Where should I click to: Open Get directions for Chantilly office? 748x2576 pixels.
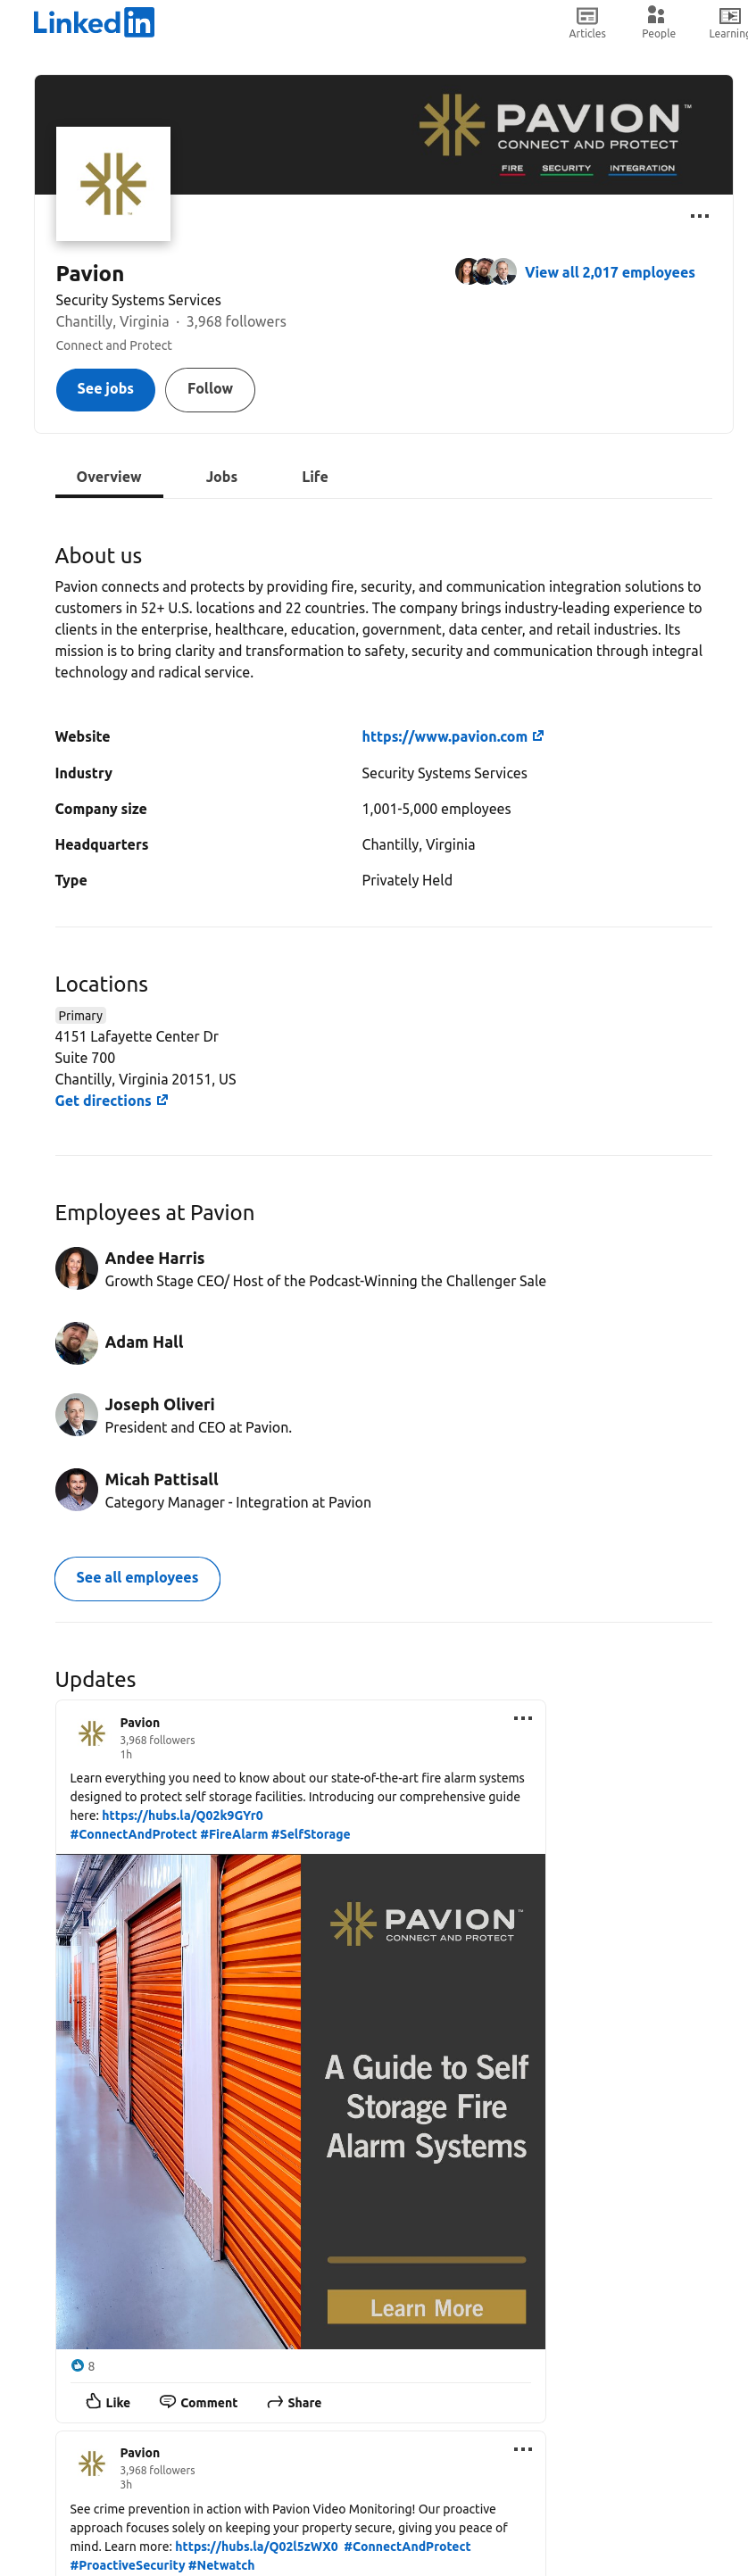click(x=111, y=1100)
